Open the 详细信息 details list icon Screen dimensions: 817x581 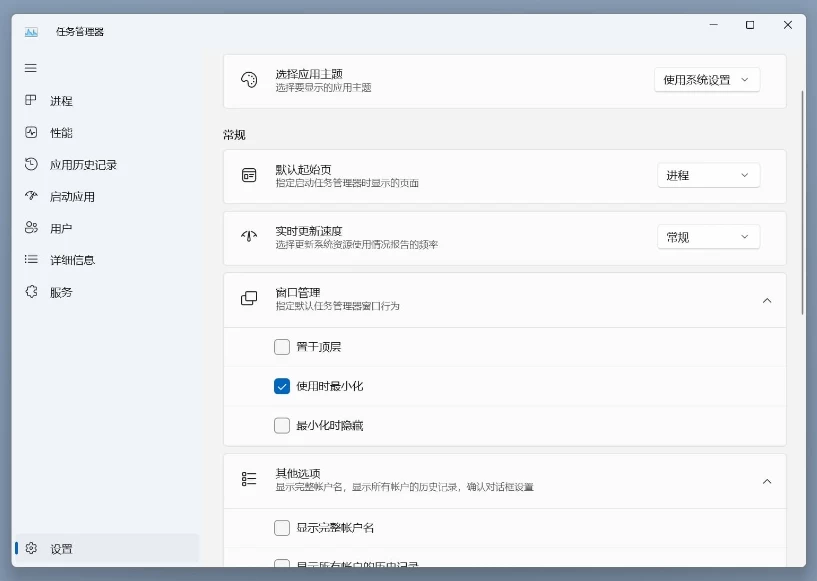pyautogui.click(x=31, y=261)
